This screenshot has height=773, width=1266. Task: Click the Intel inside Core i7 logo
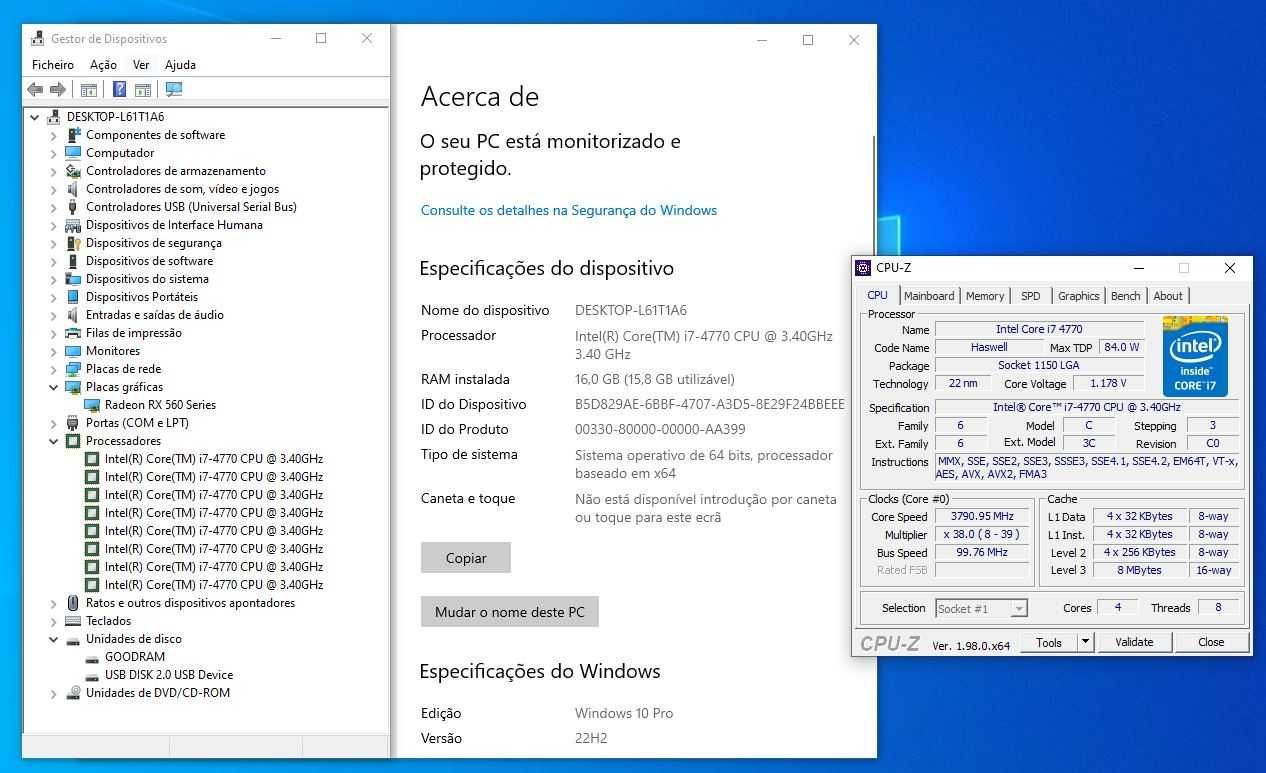click(1195, 356)
